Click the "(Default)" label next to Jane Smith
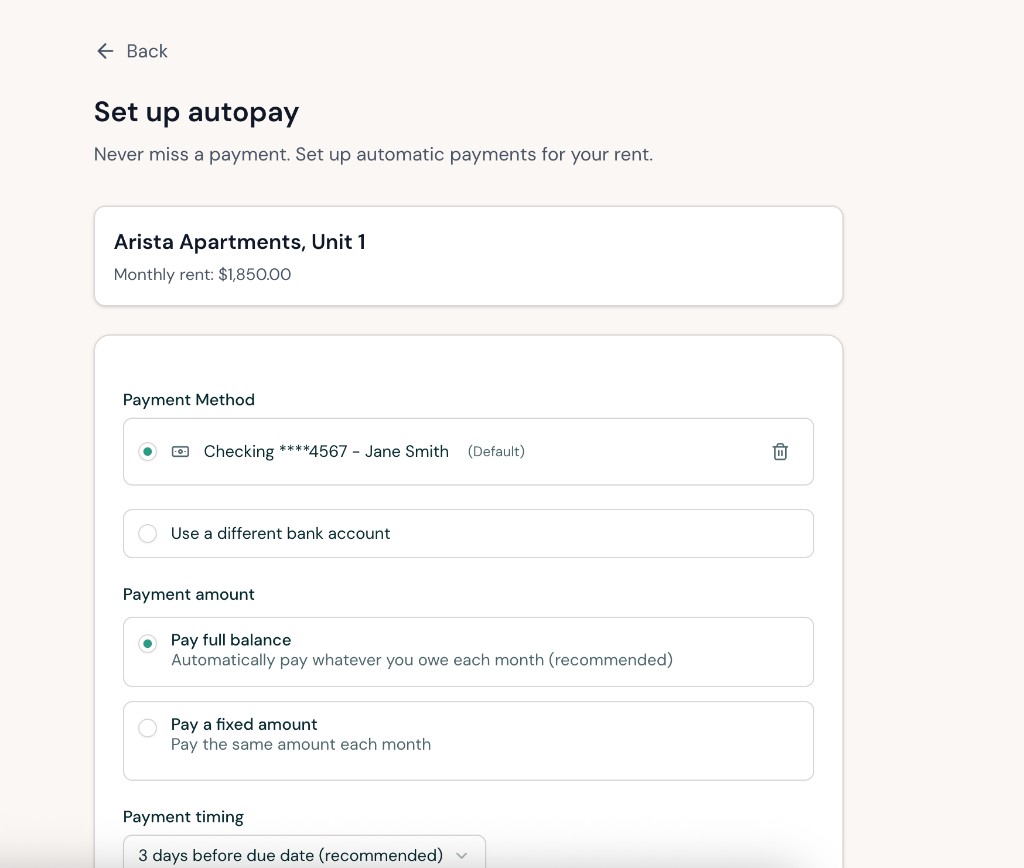Screen dimensions: 1024x868 click(496, 451)
